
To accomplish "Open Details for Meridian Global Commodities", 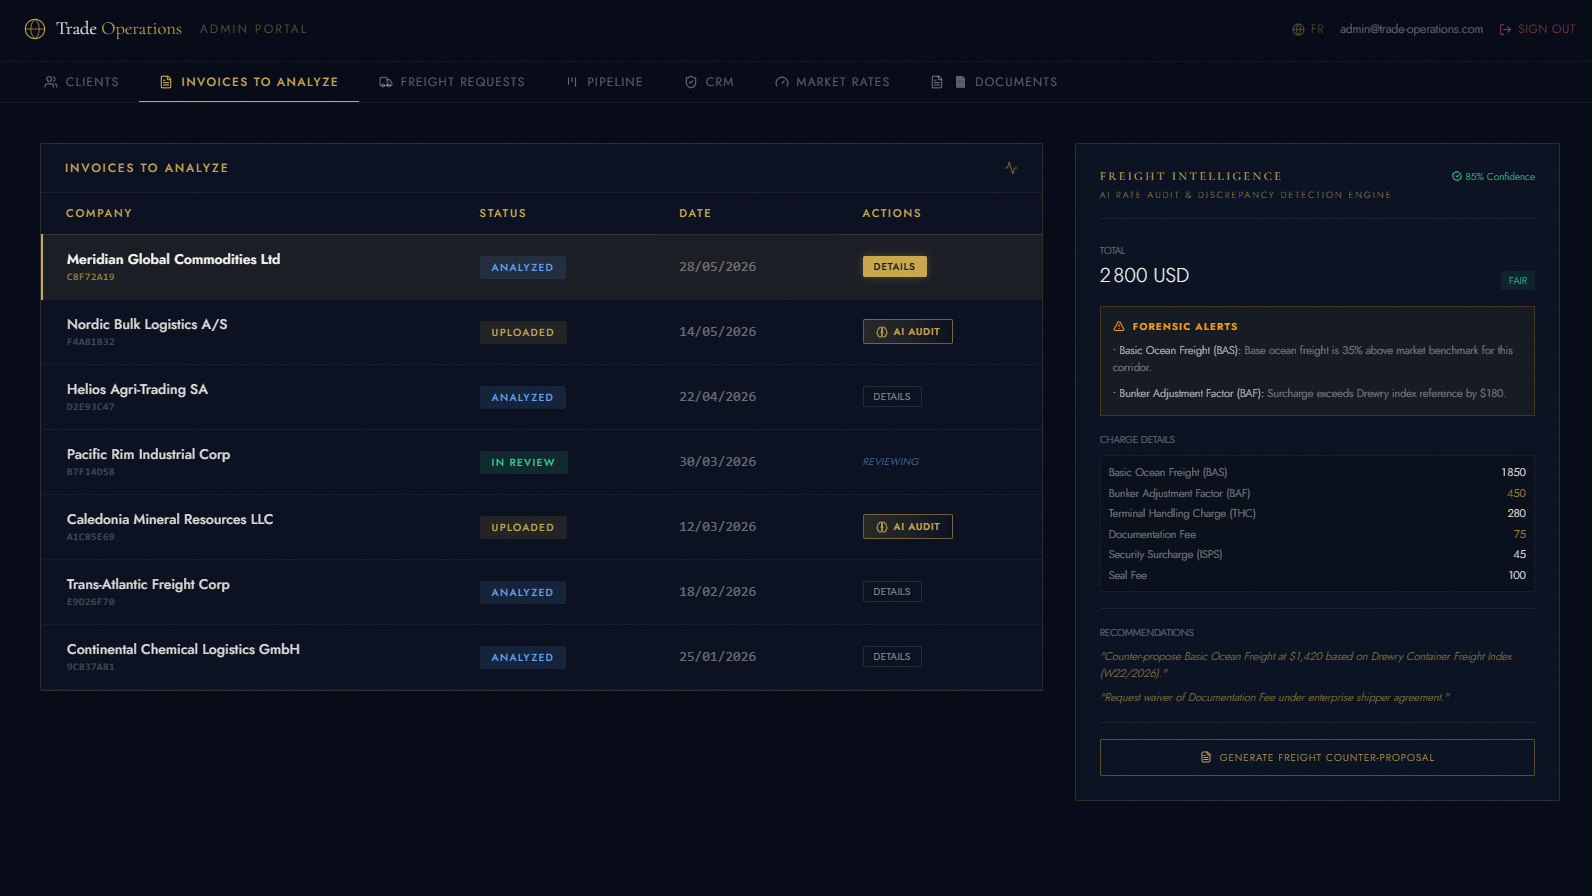I will (x=895, y=267).
